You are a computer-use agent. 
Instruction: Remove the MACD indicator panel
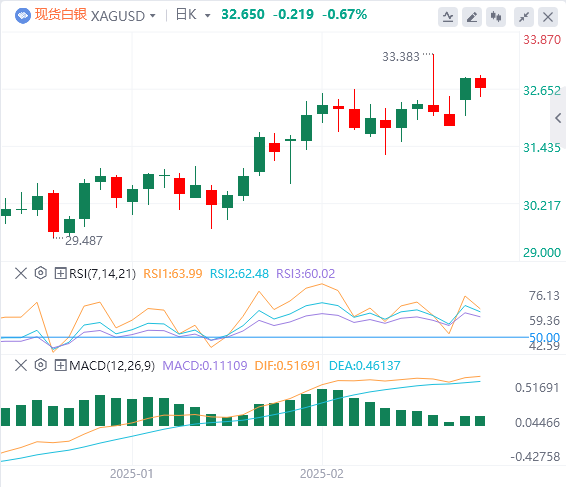point(21,365)
